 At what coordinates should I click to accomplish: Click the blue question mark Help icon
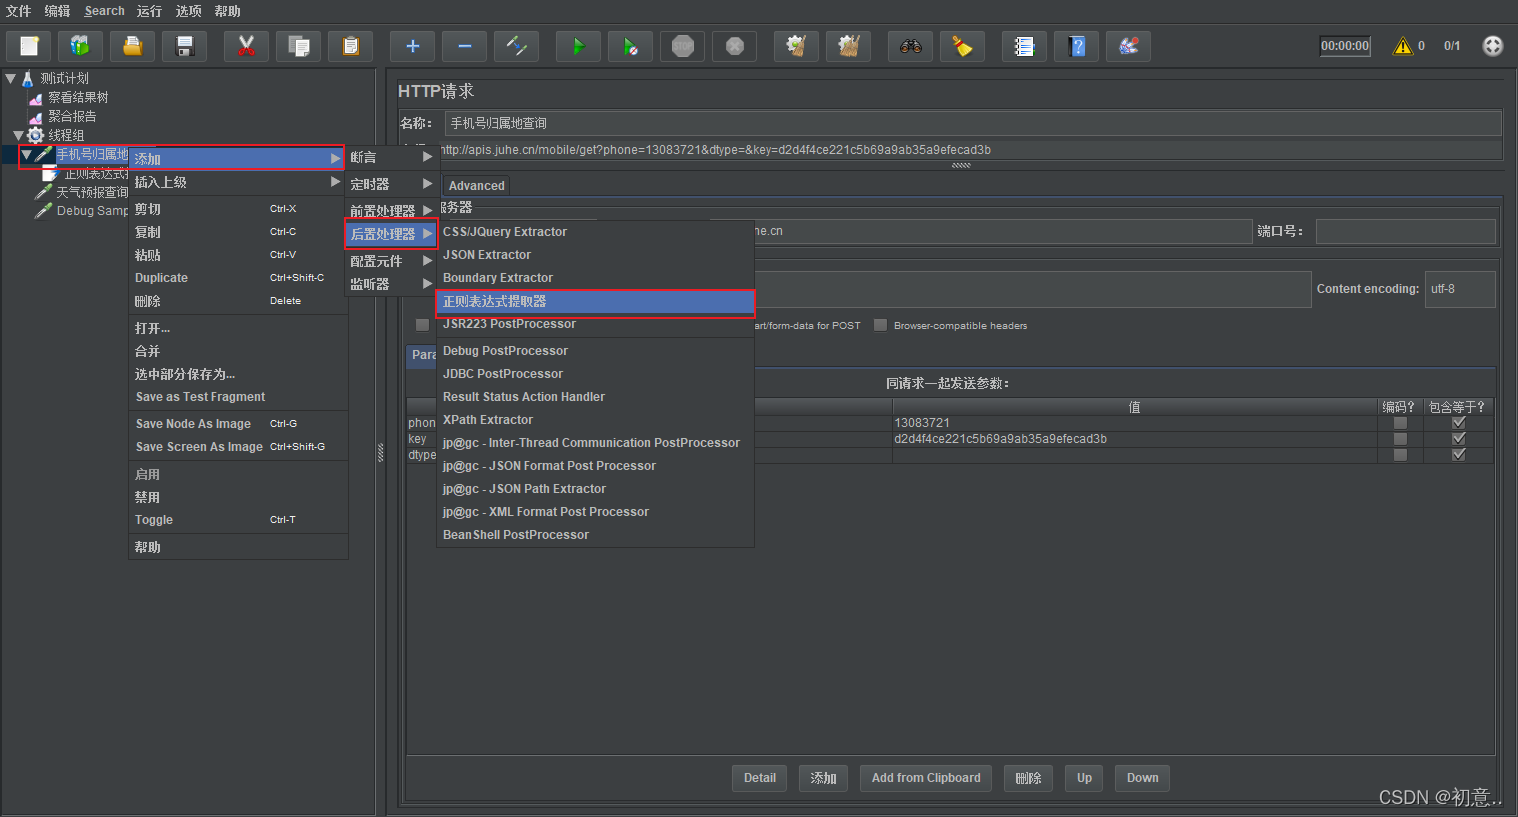(x=1076, y=46)
